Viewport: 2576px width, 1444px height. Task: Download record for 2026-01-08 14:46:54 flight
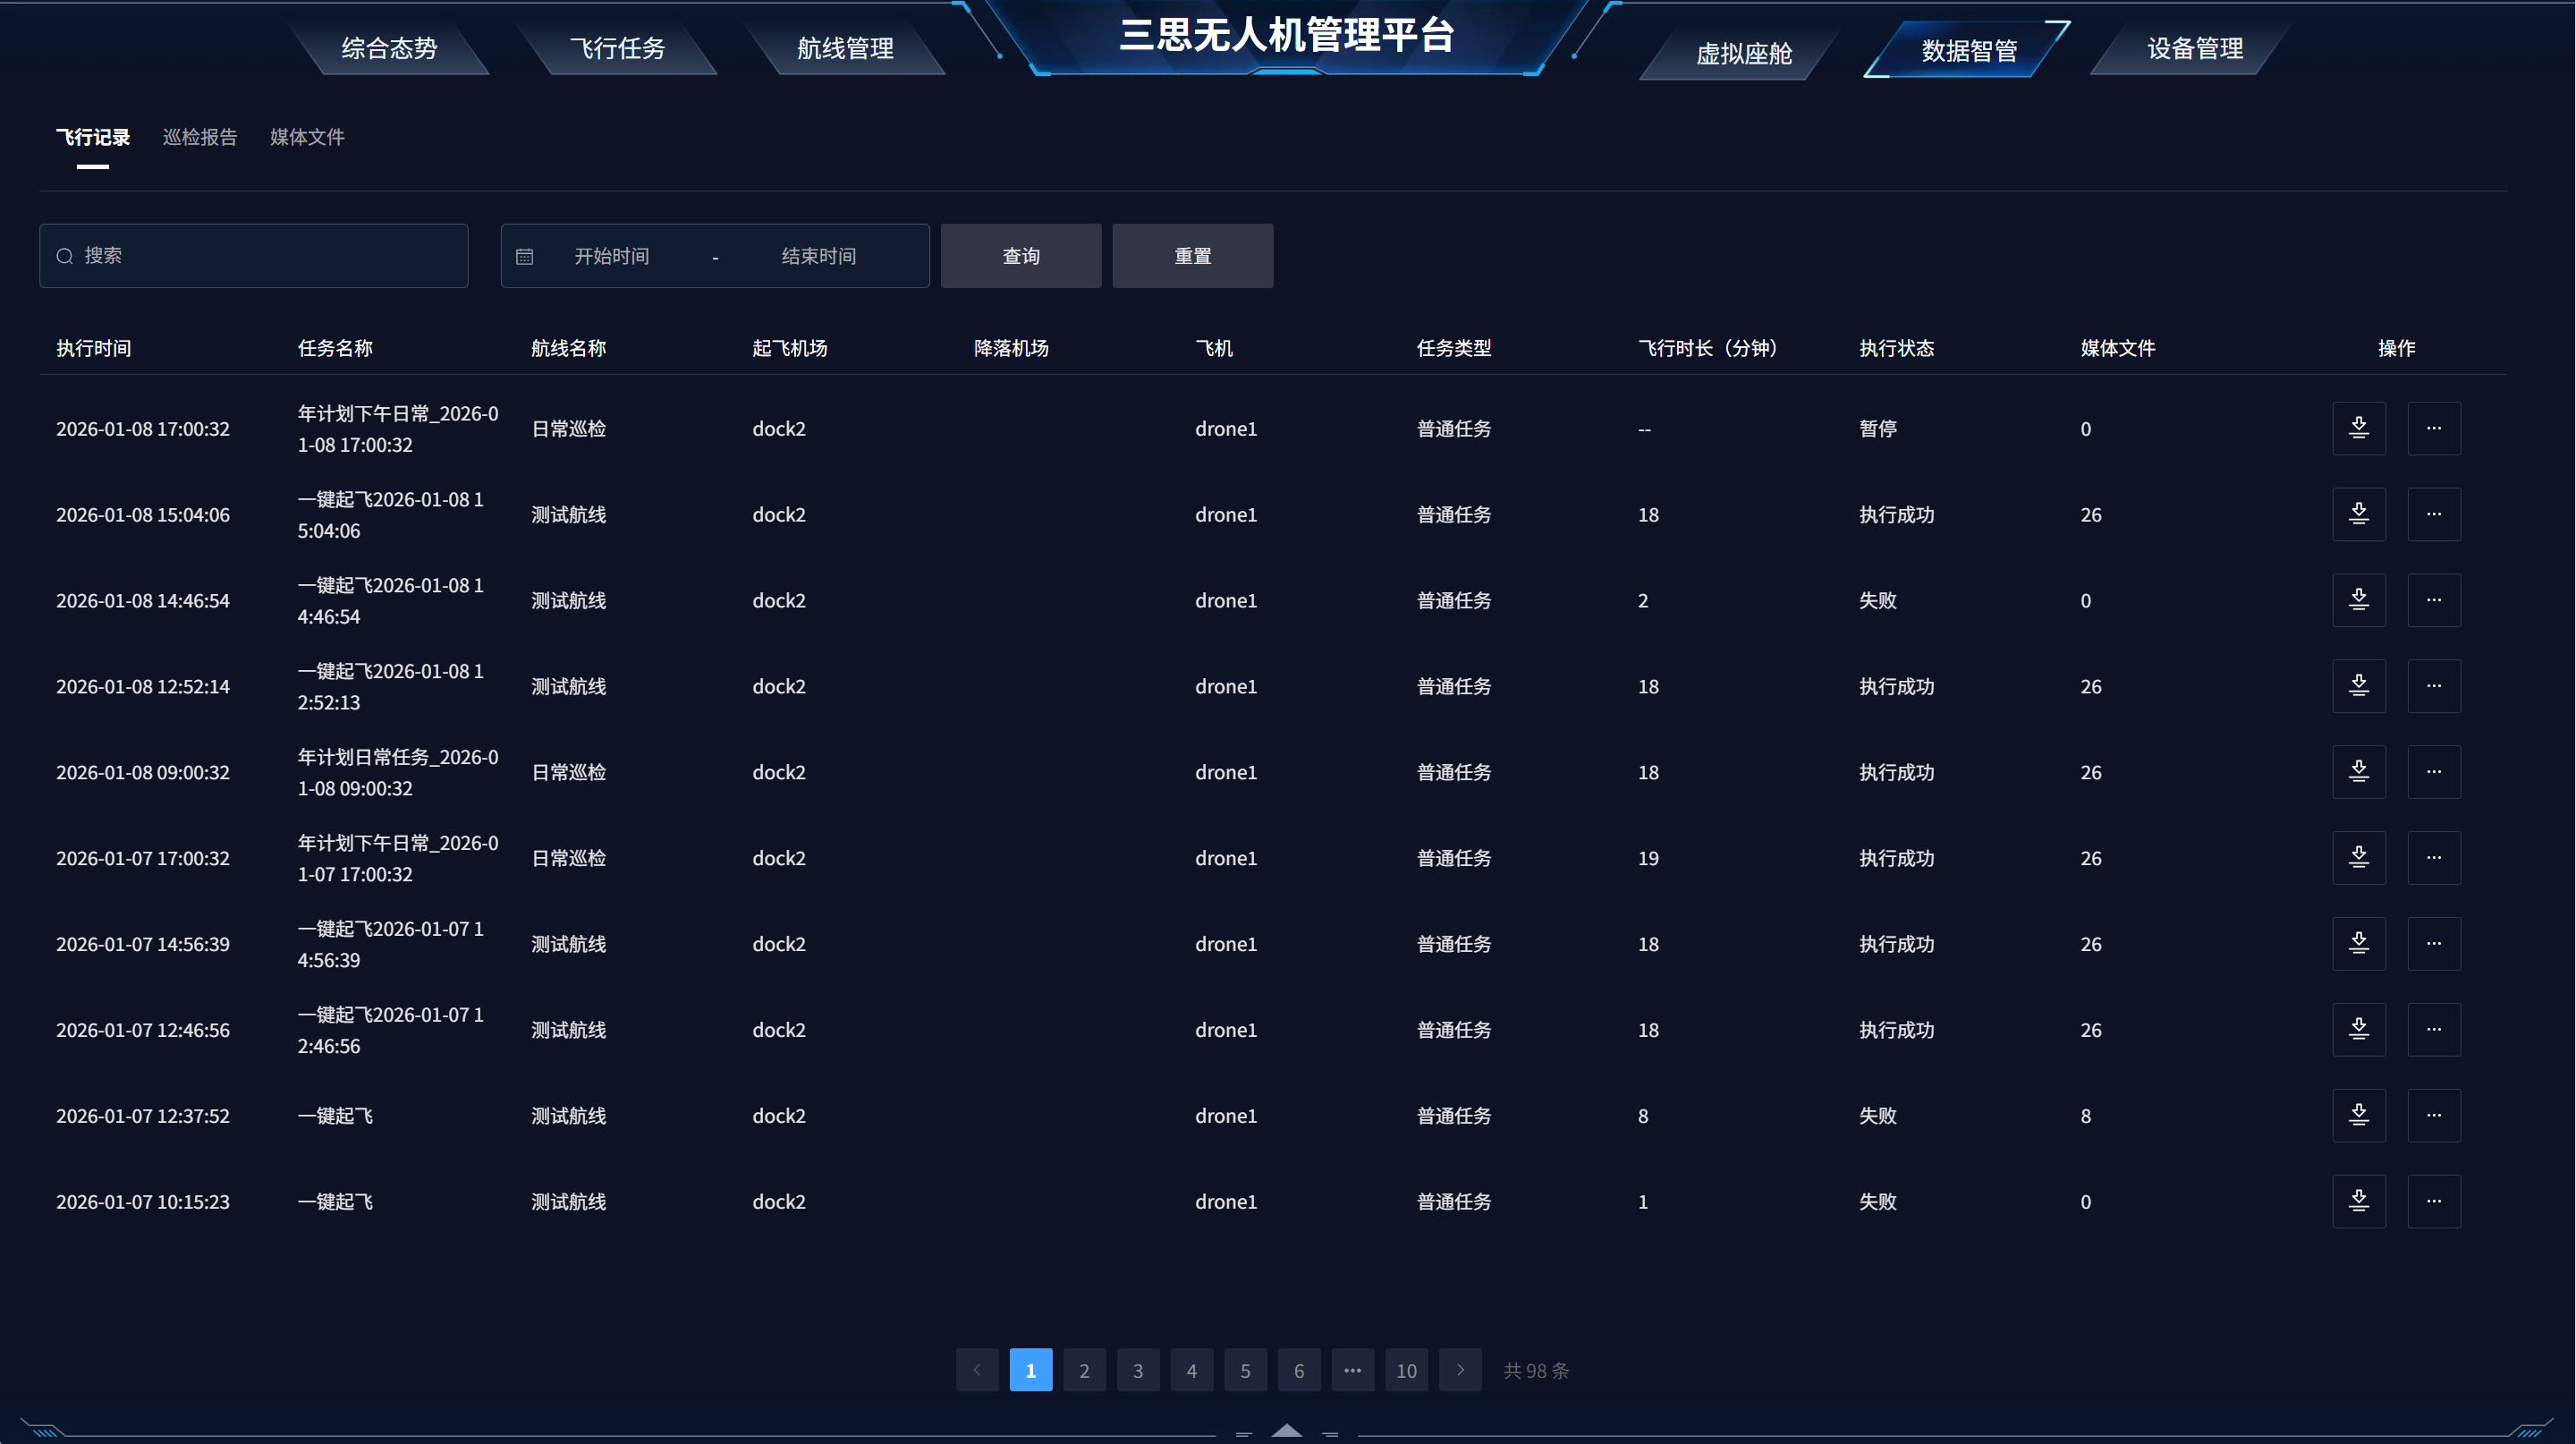click(2358, 600)
